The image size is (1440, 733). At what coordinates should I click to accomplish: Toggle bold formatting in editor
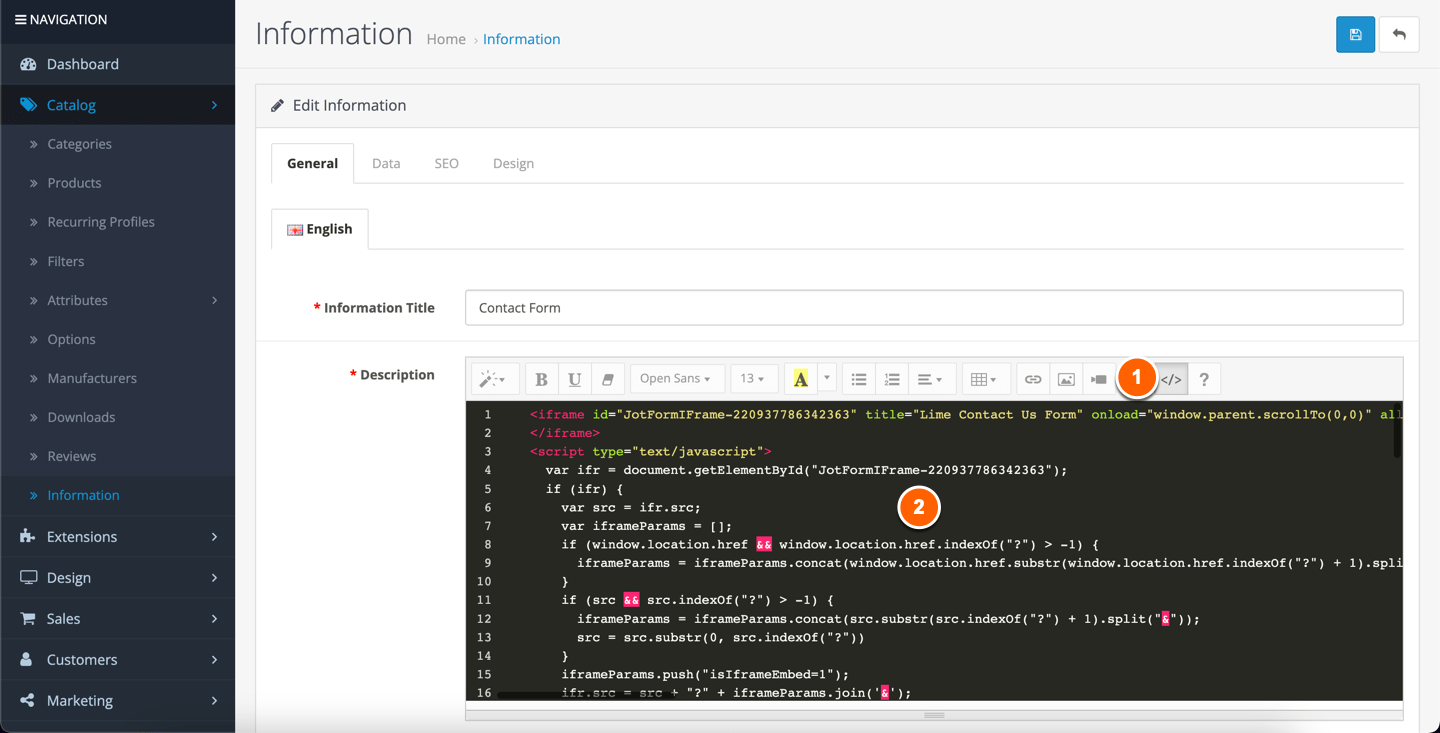click(541, 380)
